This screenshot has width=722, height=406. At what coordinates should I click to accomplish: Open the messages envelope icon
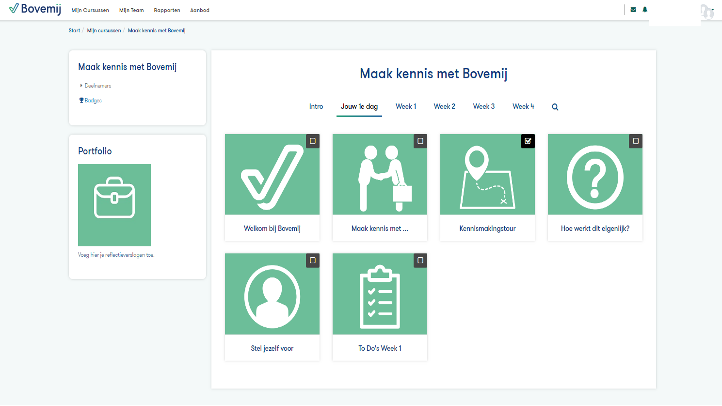point(633,9)
